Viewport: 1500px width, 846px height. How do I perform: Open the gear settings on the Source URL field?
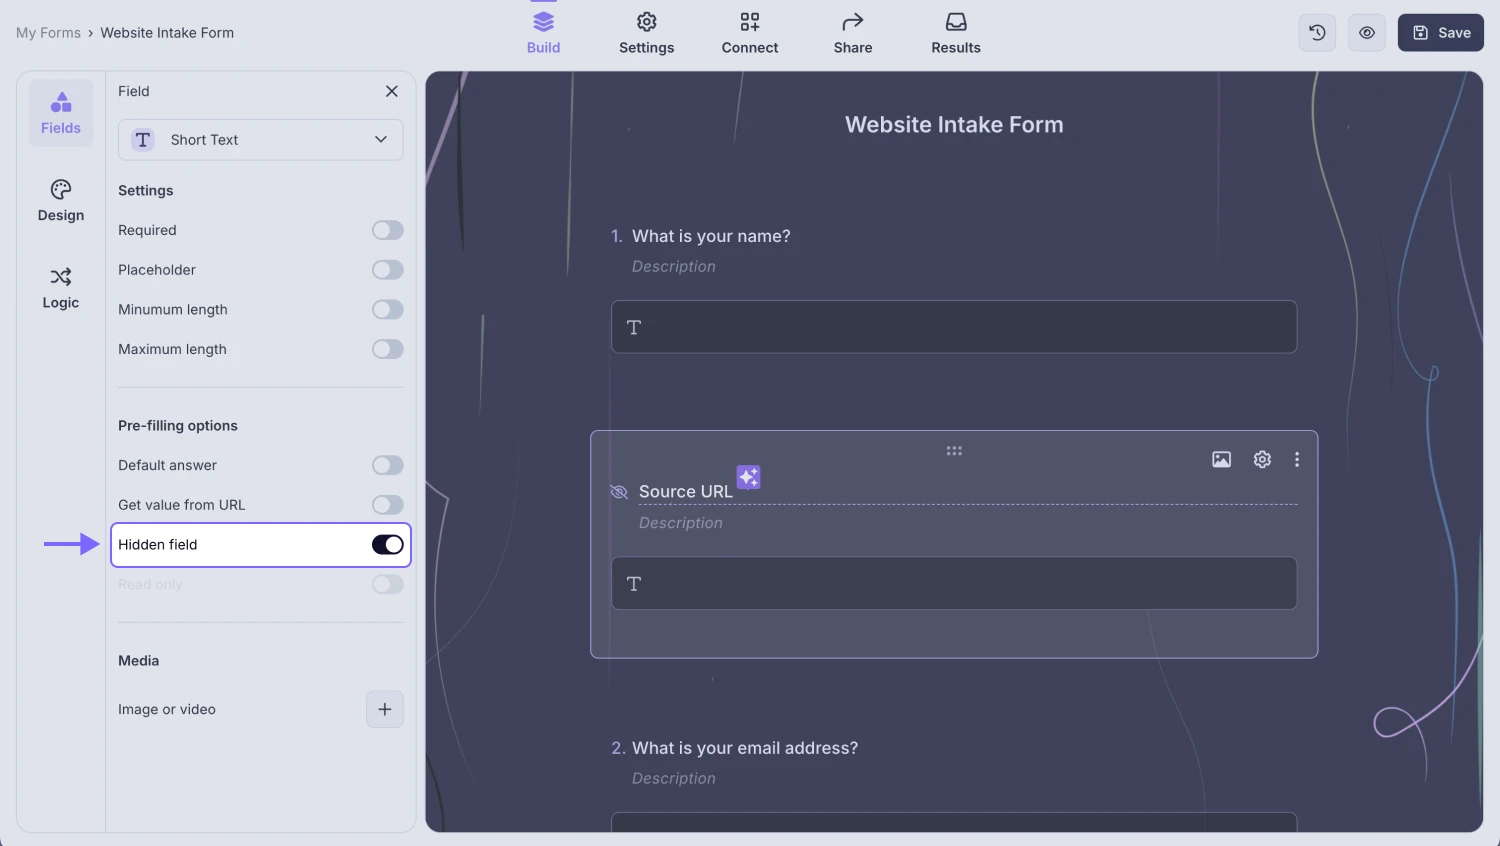1261,459
